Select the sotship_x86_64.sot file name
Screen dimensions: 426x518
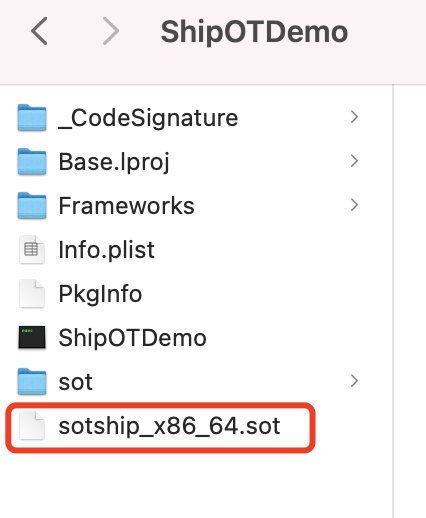point(169,426)
